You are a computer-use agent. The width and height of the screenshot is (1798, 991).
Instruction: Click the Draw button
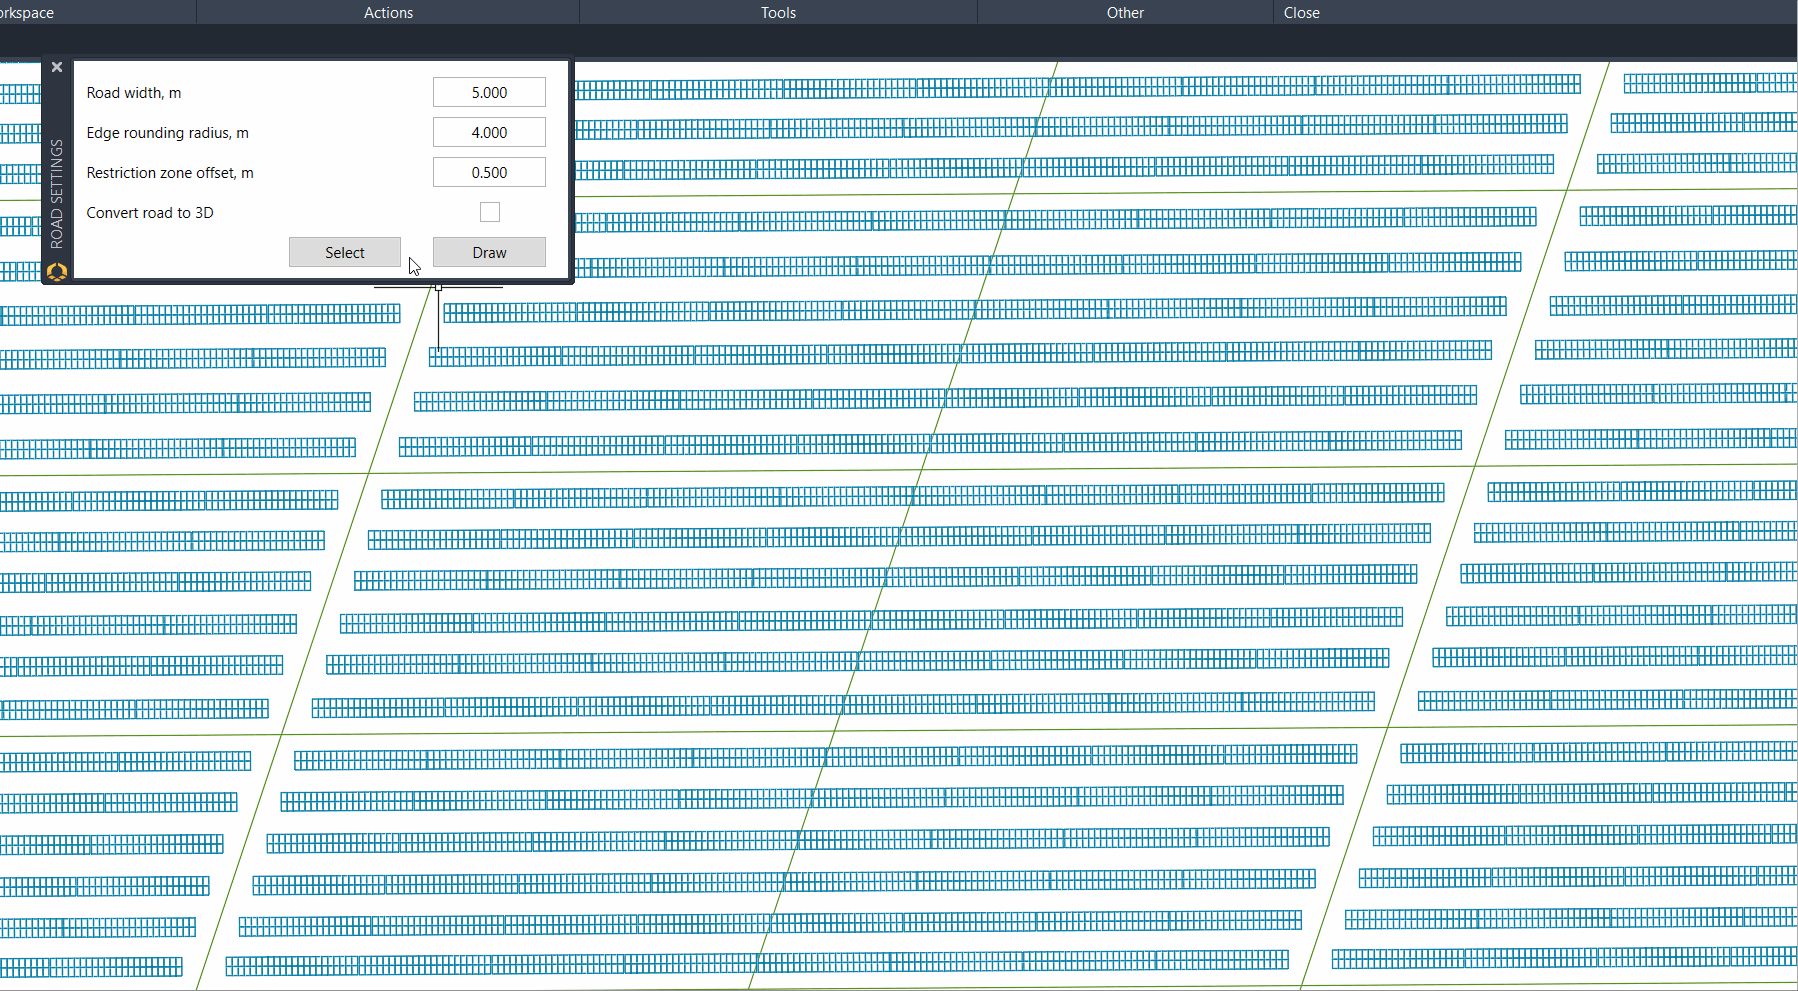pyautogui.click(x=489, y=252)
